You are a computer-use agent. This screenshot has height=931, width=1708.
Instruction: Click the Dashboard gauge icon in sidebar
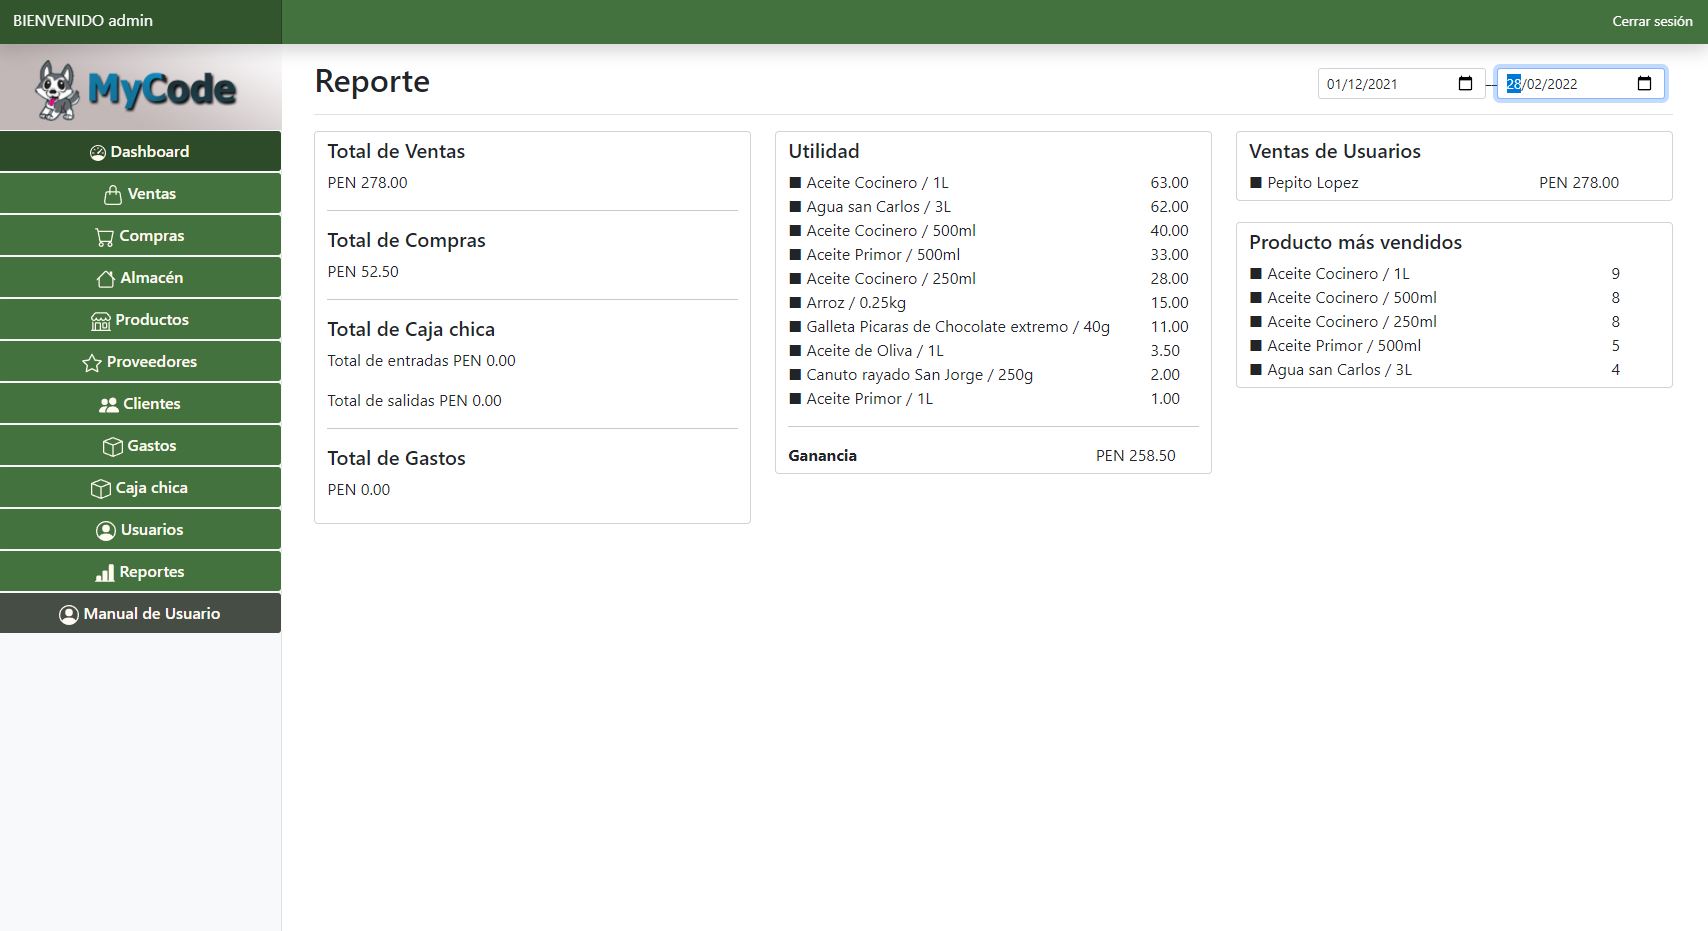pos(98,153)
